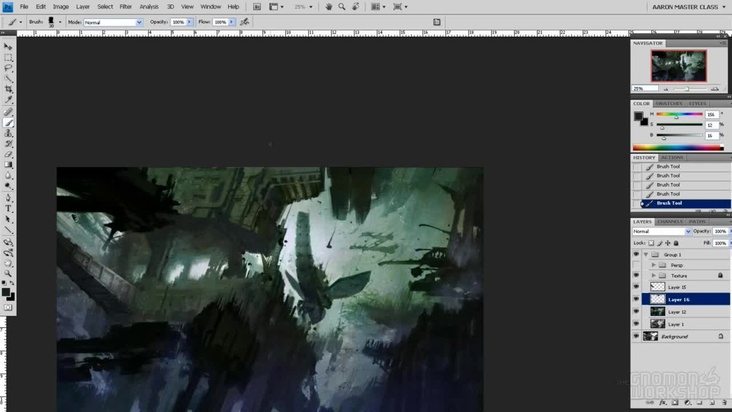The image size is (732, 412).
Task: Adjust the Navigator zoom slider
Action: (687, 89)
